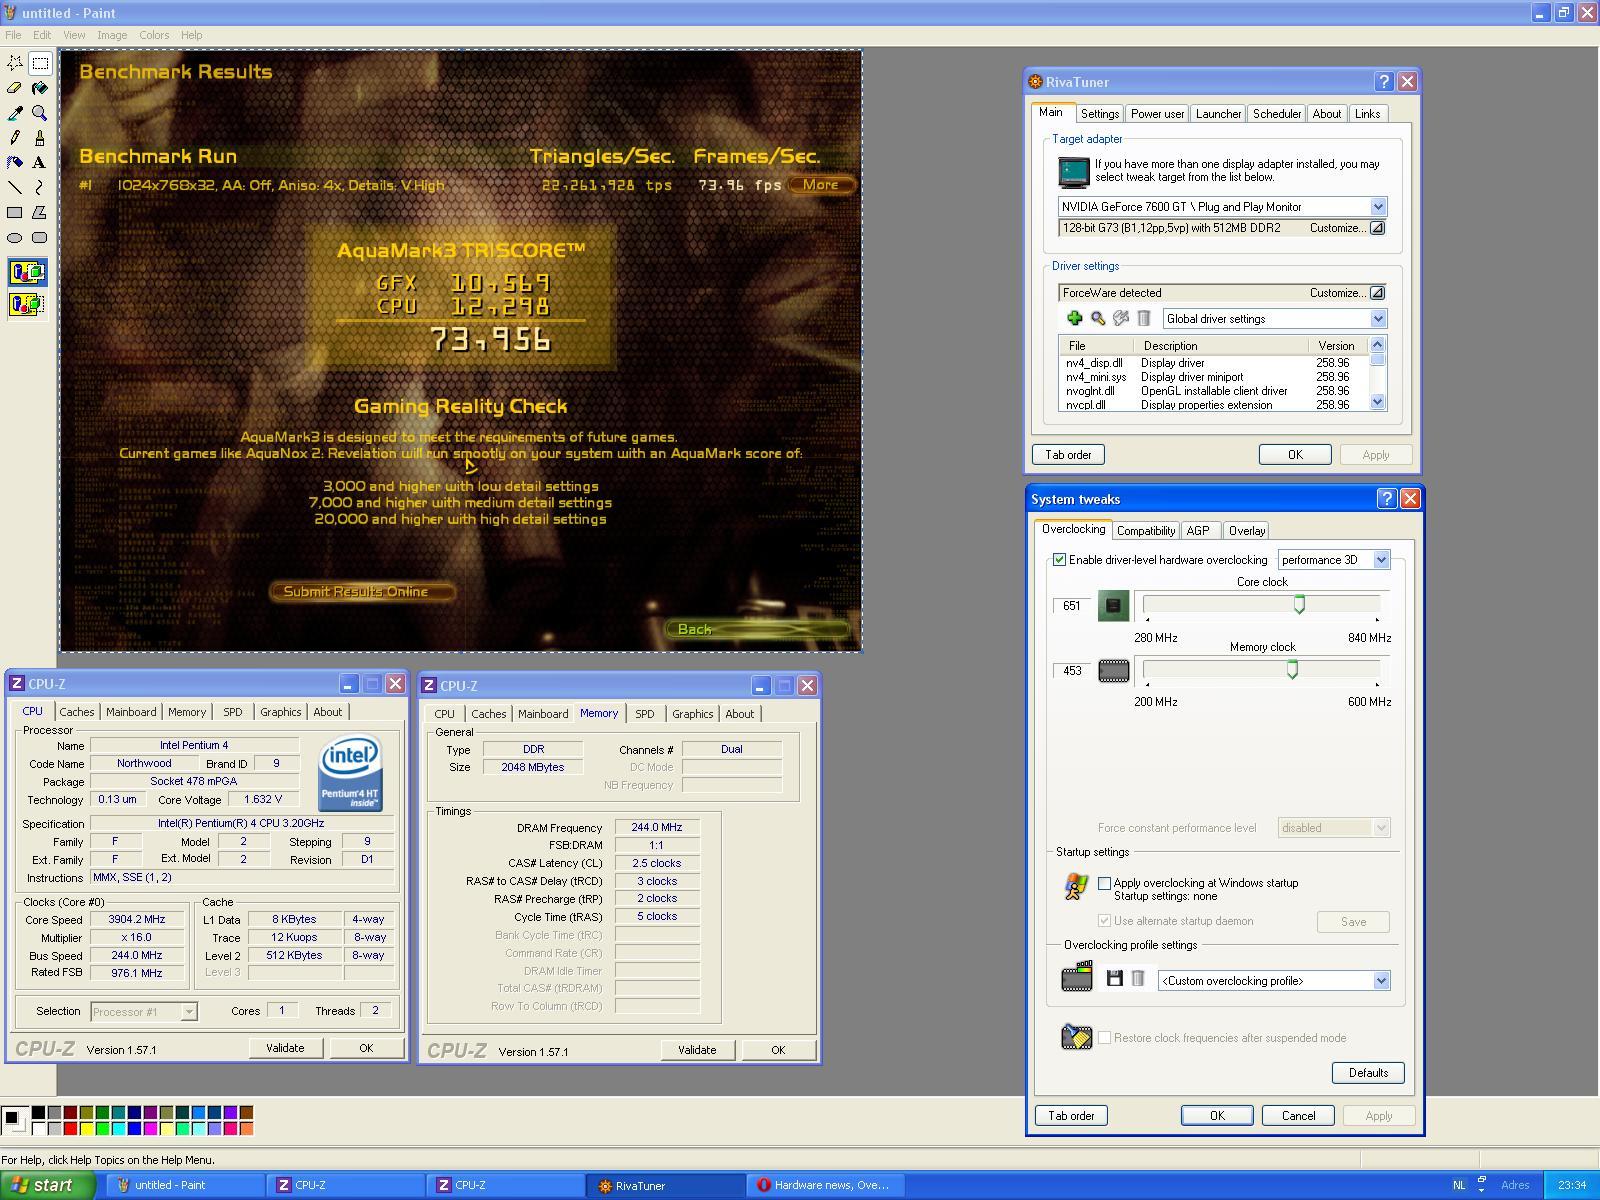
Task: Click the green plus add profile icon
Action: coord(1074,318)
